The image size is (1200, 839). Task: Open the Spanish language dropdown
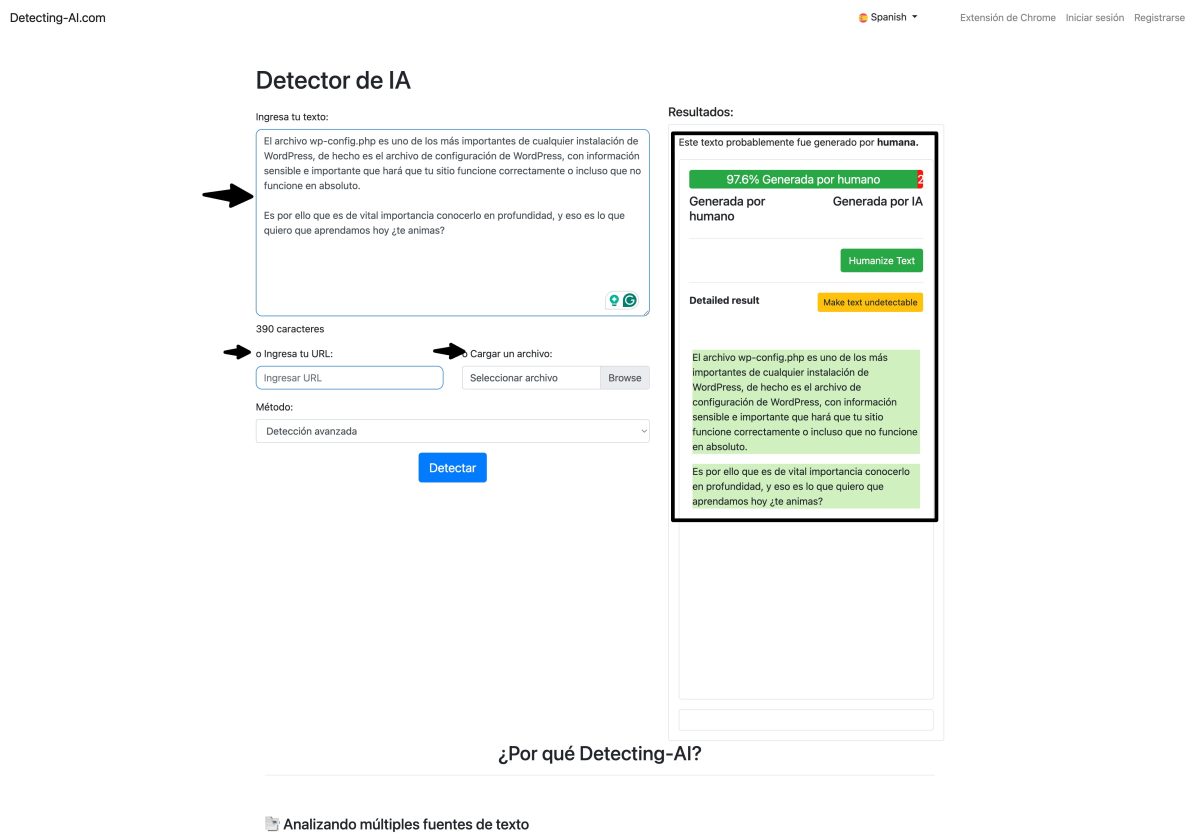(x=888, y=17)
